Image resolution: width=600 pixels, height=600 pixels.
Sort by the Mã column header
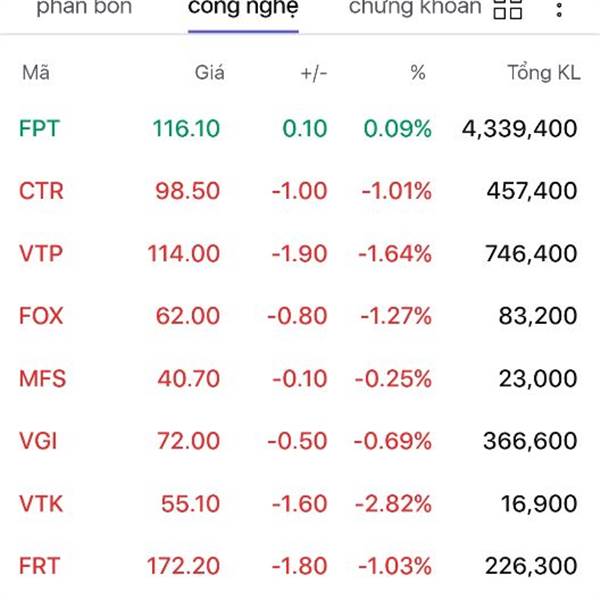click(x=36, y=73)
